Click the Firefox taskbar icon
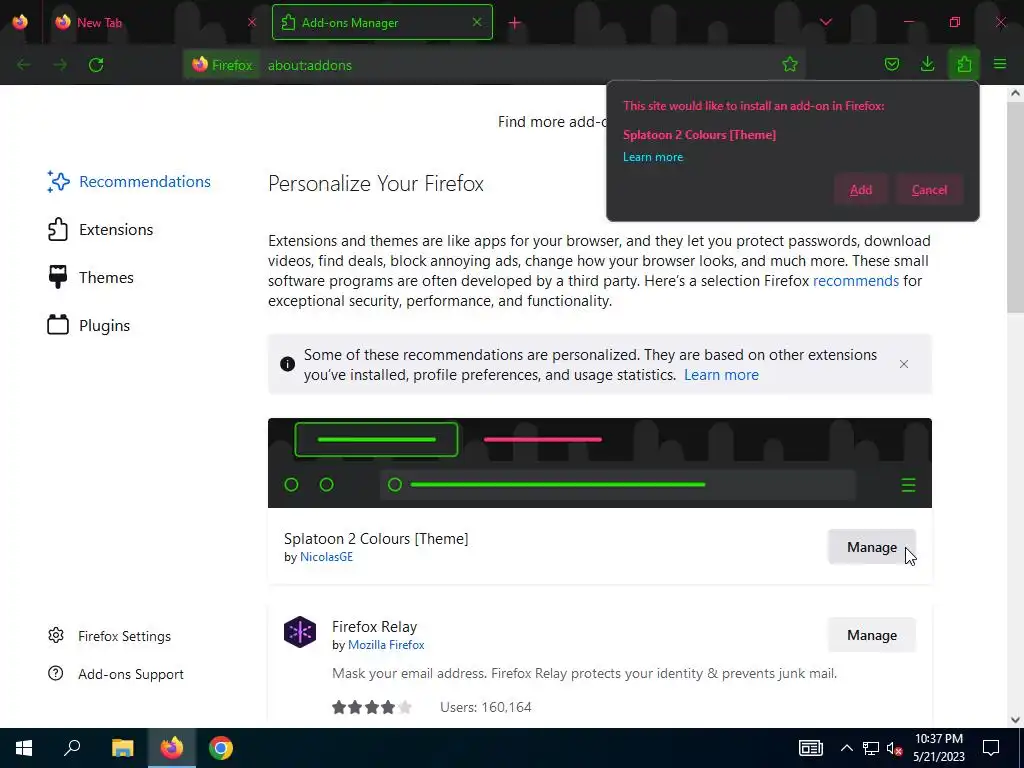 point(172,748)
